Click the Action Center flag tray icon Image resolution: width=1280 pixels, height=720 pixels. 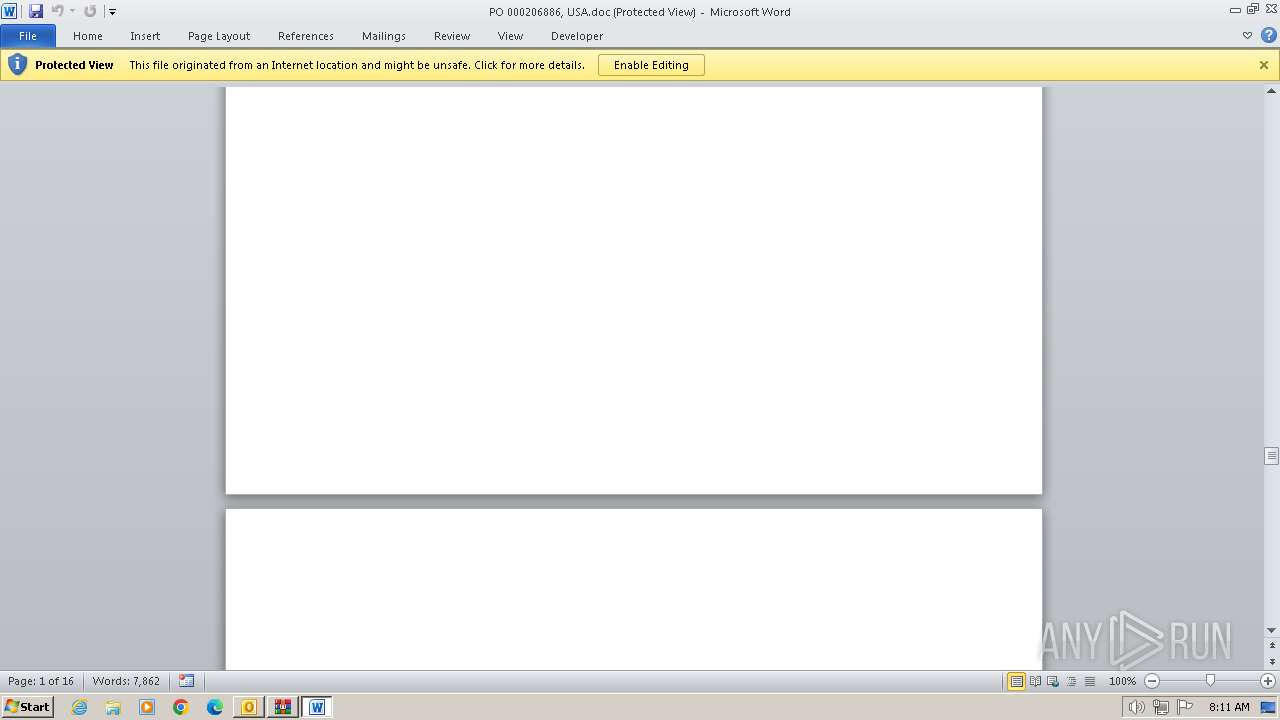(1185, 707)
